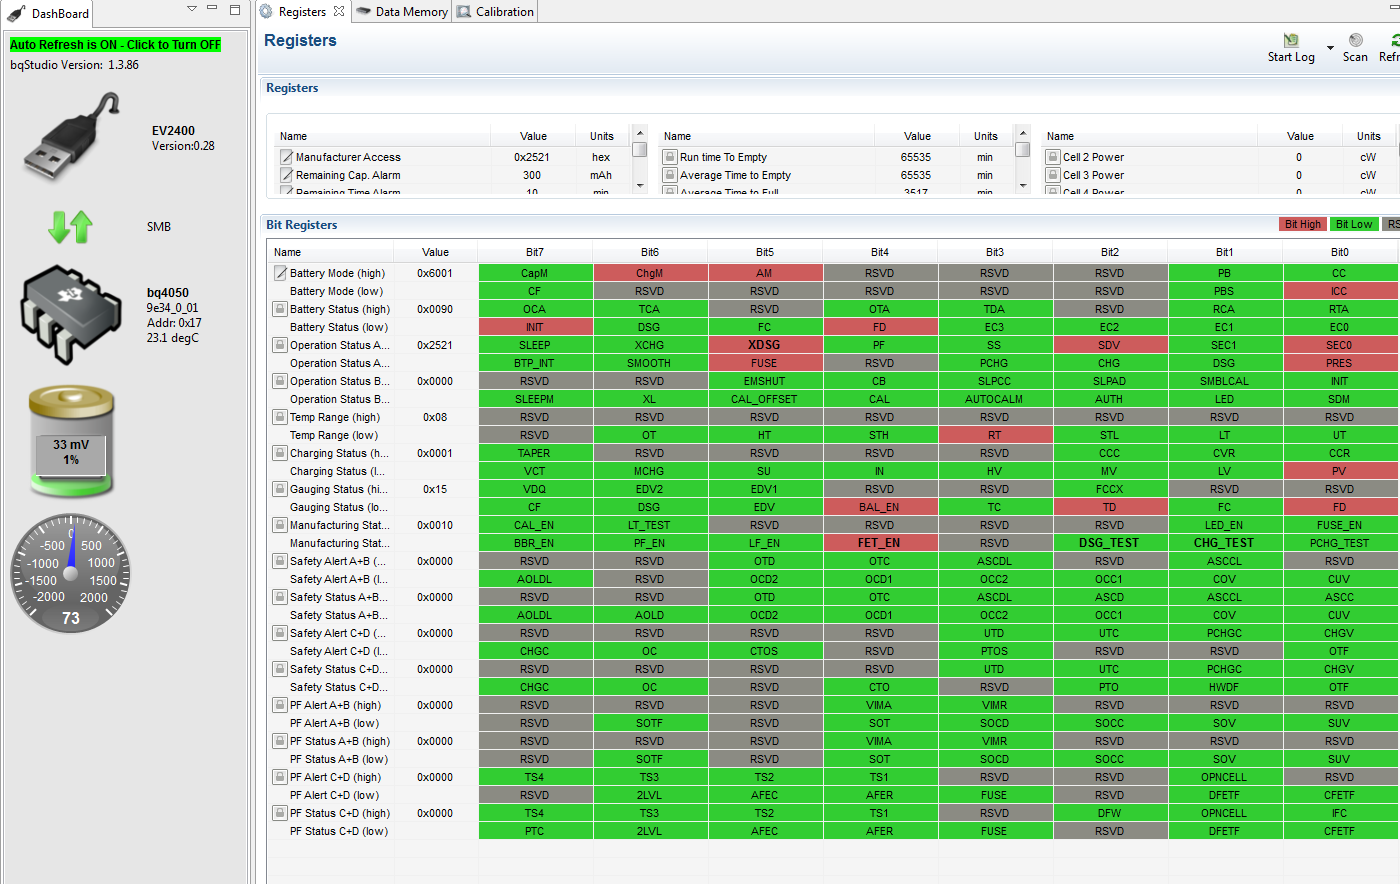The height and width of the screenshot is (884, 1400).
Task: Click the EV2400 USB adapter icon
Action: (72, 138)
